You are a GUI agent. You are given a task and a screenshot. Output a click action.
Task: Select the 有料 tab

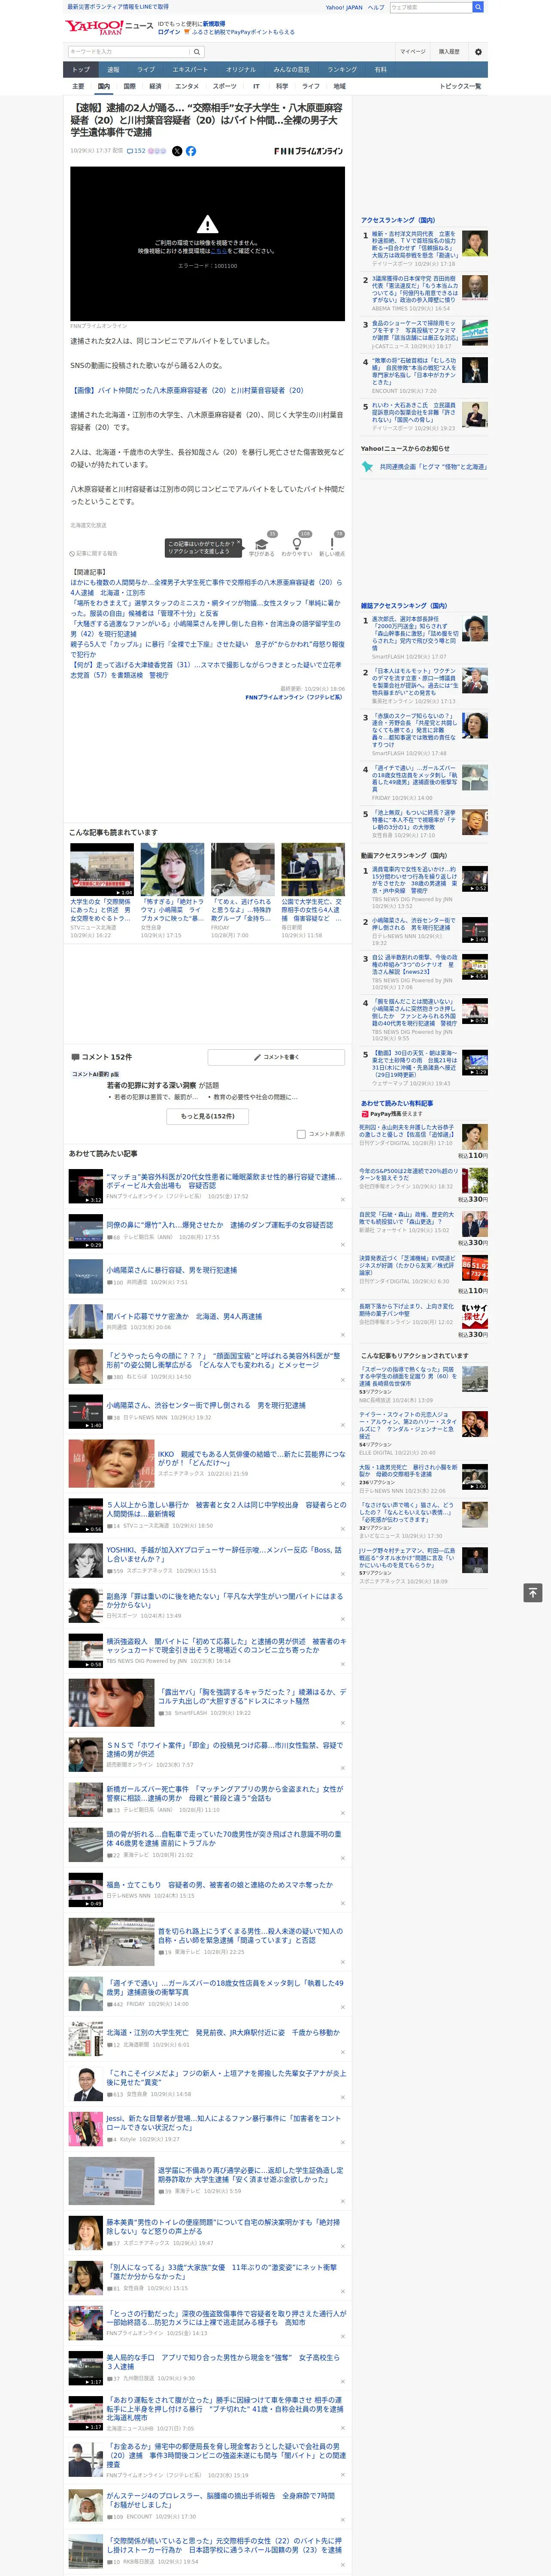tap(380, 69)
